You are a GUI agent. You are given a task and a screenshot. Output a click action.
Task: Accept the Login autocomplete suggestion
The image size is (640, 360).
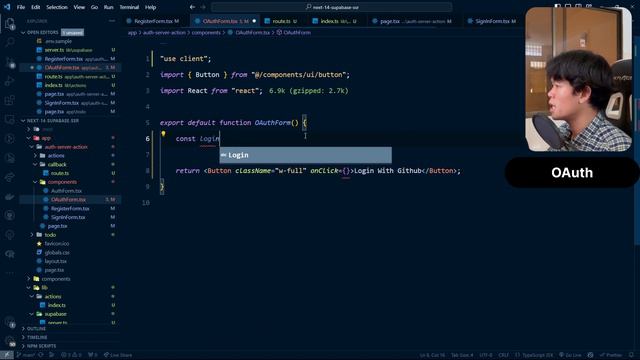click(x=305, y=155)
